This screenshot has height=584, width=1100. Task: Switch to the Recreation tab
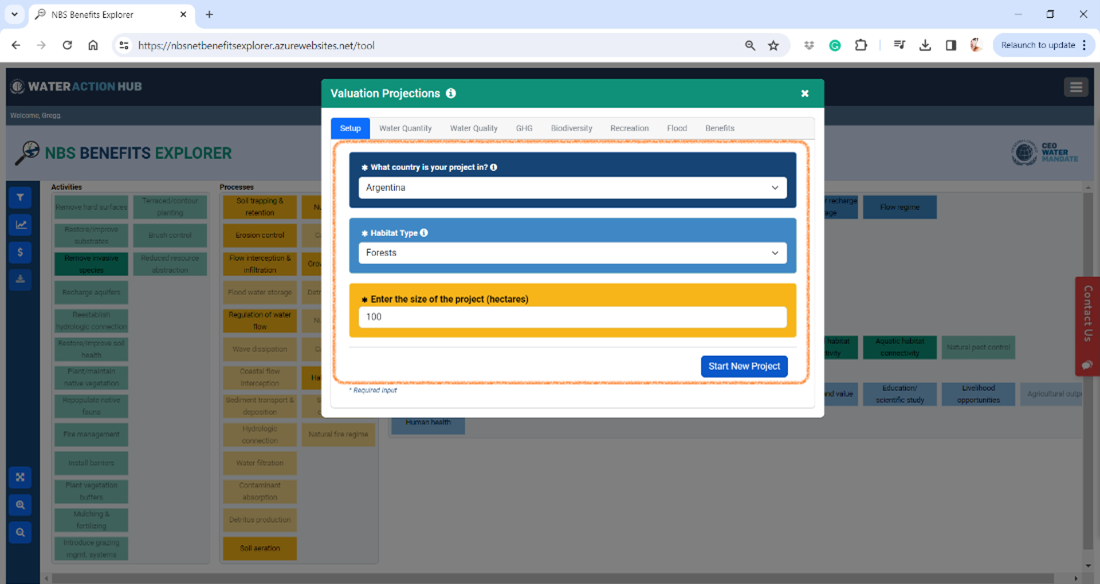(x=629, y=128)
